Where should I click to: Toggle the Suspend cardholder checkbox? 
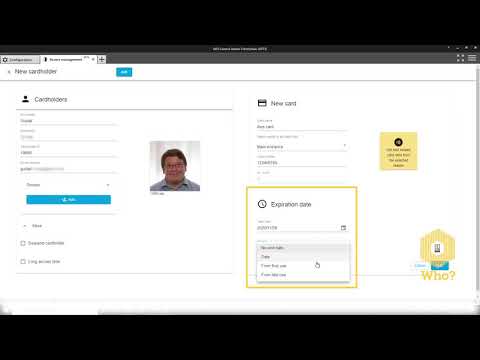(23, 243)
